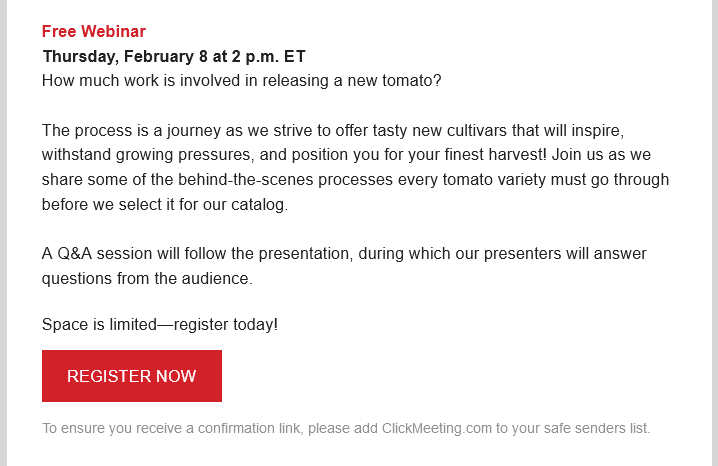The height and width of the screenshot is (466, 718).
Task: Click the Thursday, February 8 date line
Action: pyautogui.click(x=174, y=56)
